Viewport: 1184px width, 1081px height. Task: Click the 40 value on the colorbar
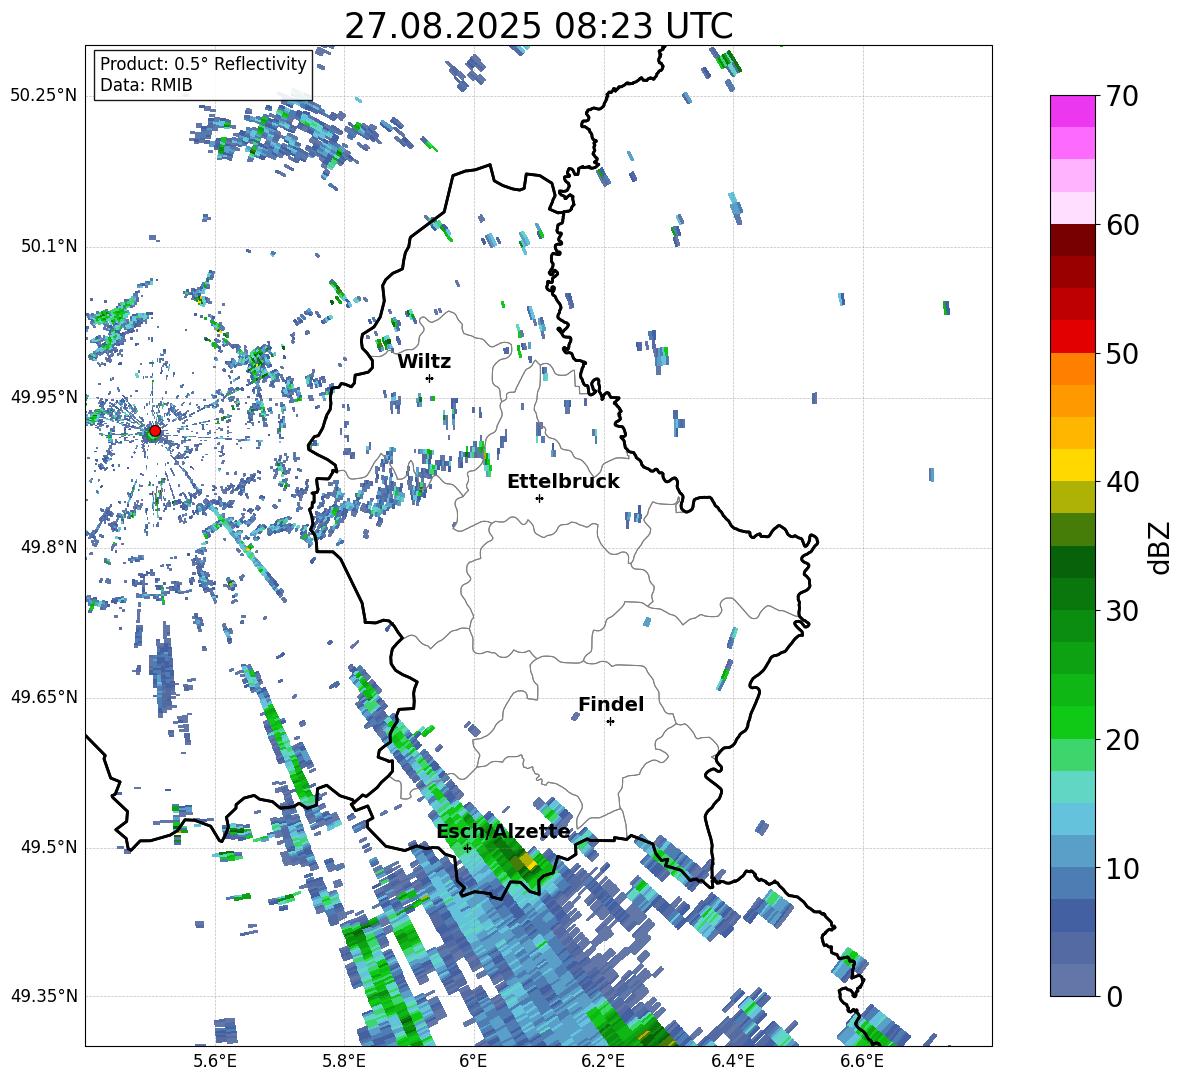[1122, 482]
